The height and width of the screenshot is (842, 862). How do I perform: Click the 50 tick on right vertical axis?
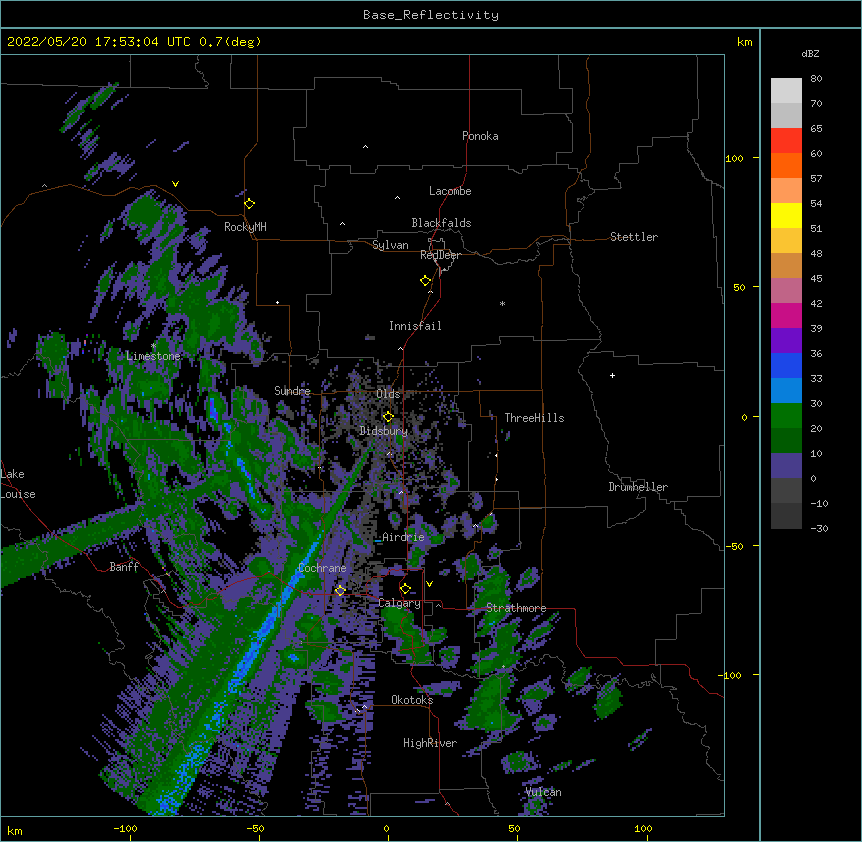pos(739,287)
